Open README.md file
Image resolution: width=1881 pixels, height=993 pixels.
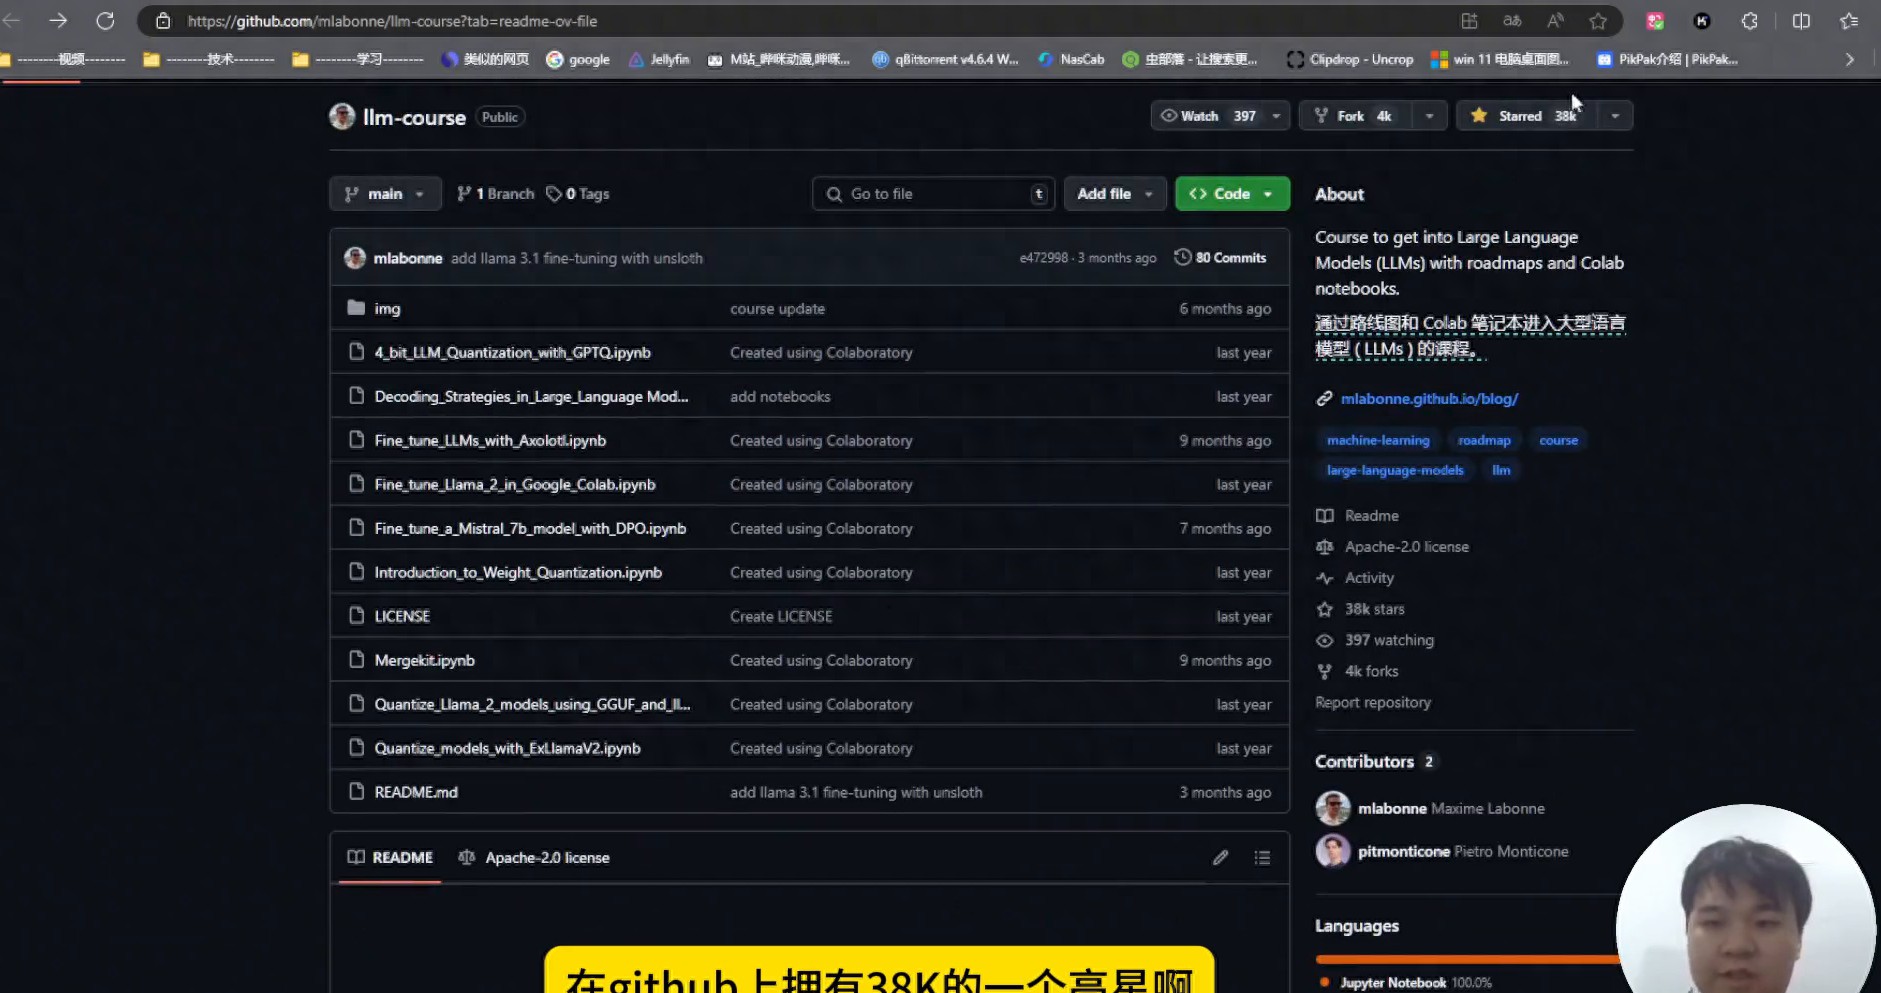tap(416, 793)
